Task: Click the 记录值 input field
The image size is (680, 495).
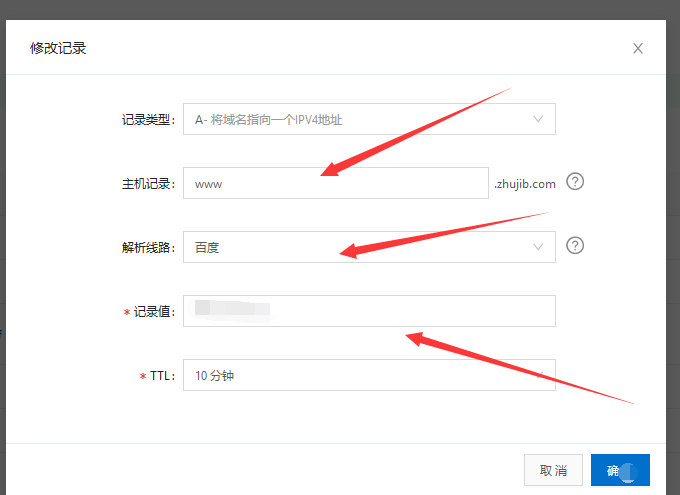Action: click(369, 311)
